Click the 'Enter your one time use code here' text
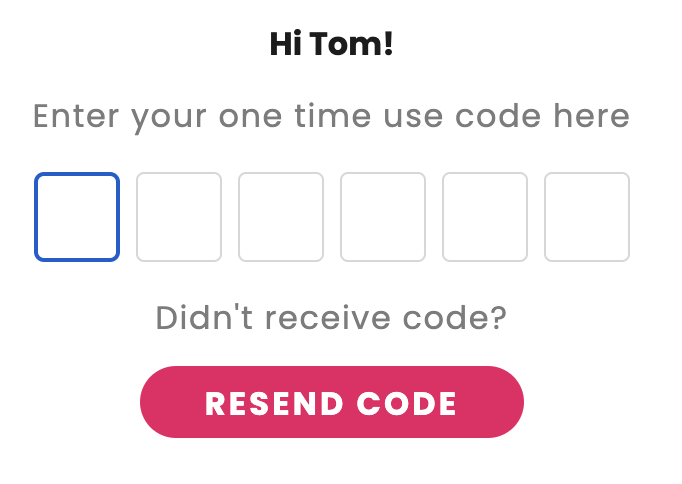 [331, 117]
